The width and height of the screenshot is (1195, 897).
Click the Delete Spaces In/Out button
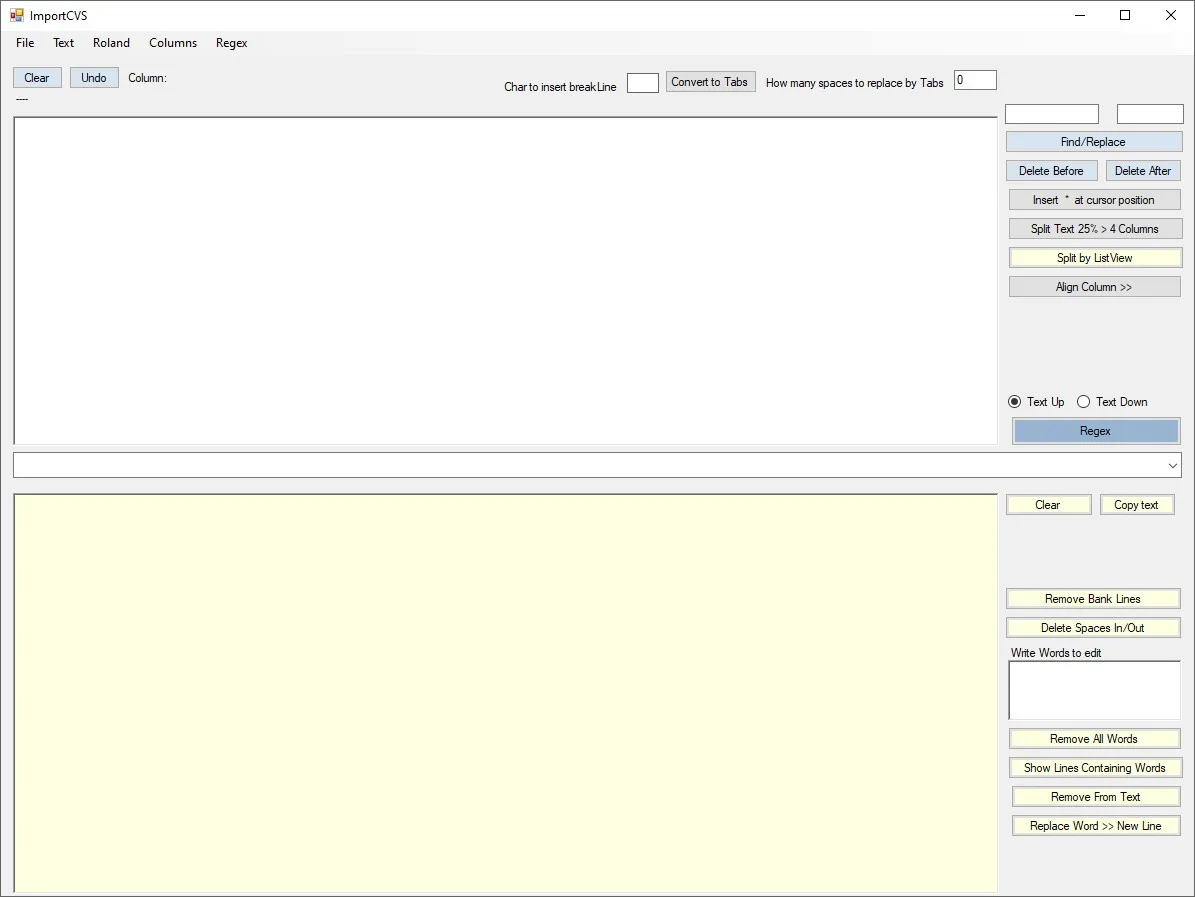pyautogui.click(x=1093, y=628)
